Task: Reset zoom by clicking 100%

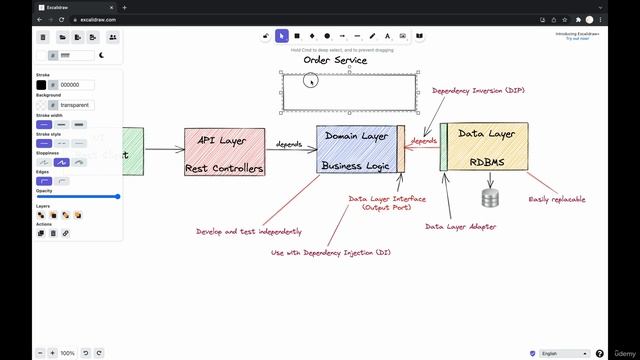Action: pos(67,353)
